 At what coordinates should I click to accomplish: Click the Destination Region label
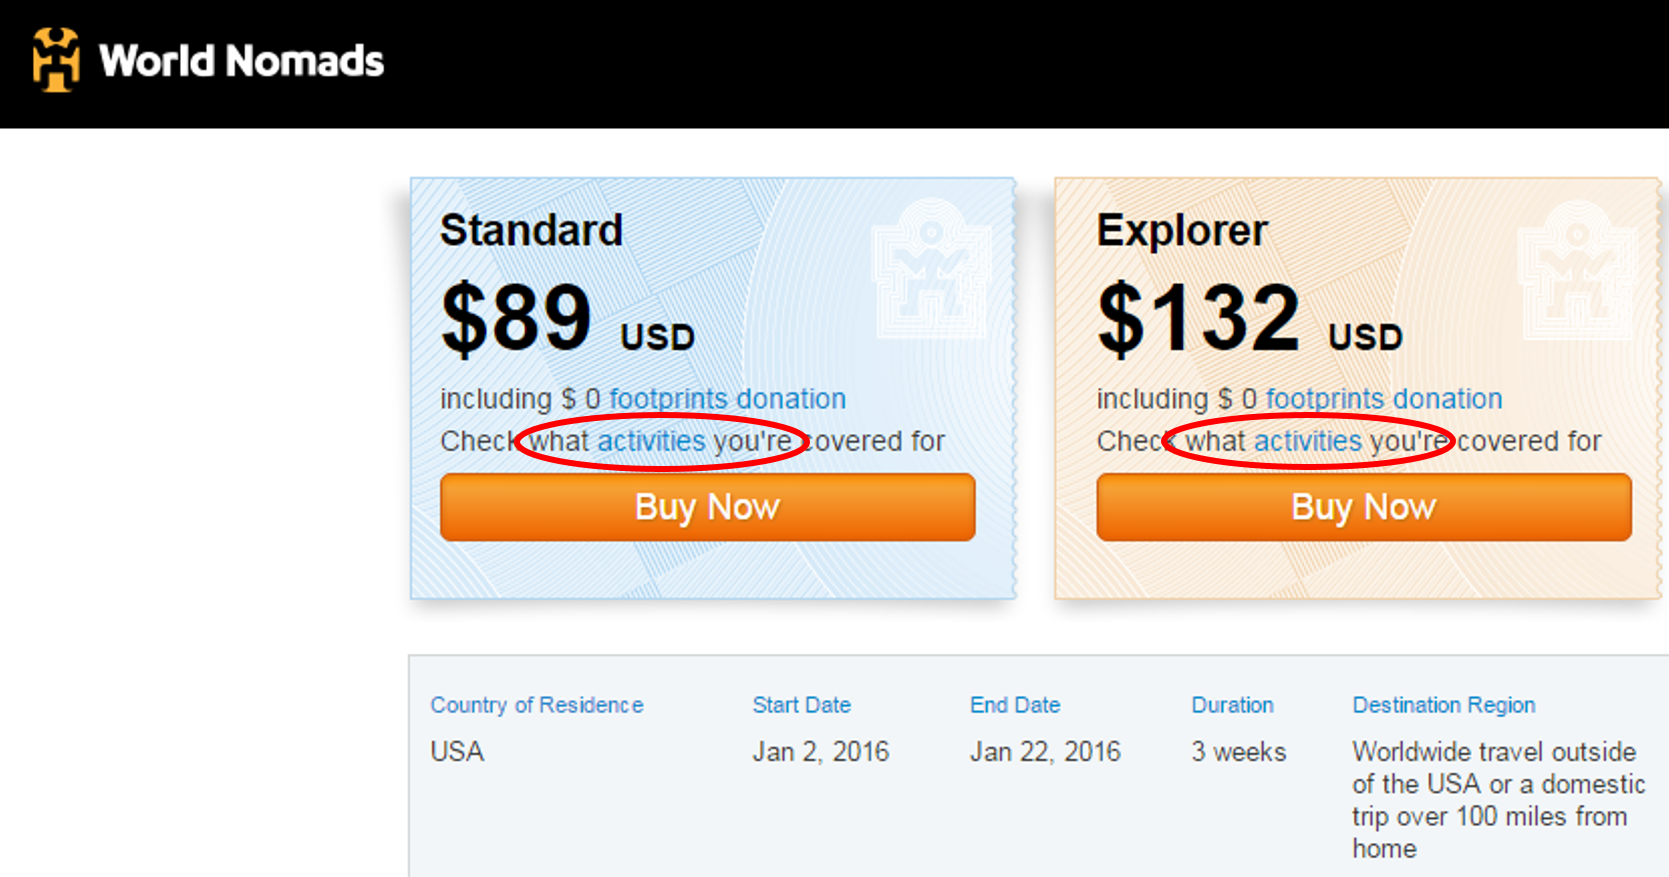click(1443, 705)
